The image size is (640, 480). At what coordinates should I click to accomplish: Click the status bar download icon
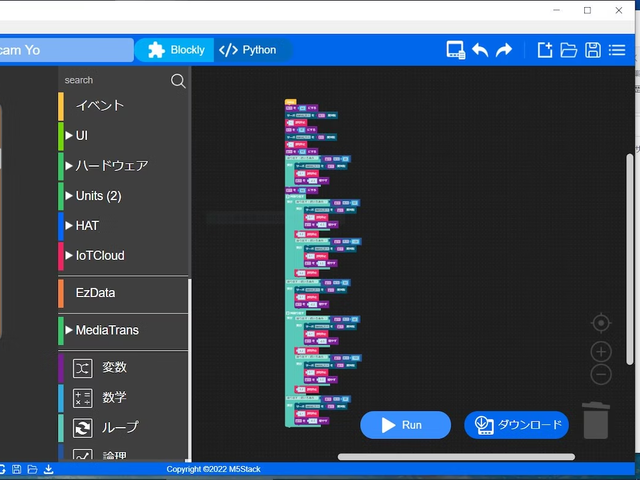click(x=49, y=469)
